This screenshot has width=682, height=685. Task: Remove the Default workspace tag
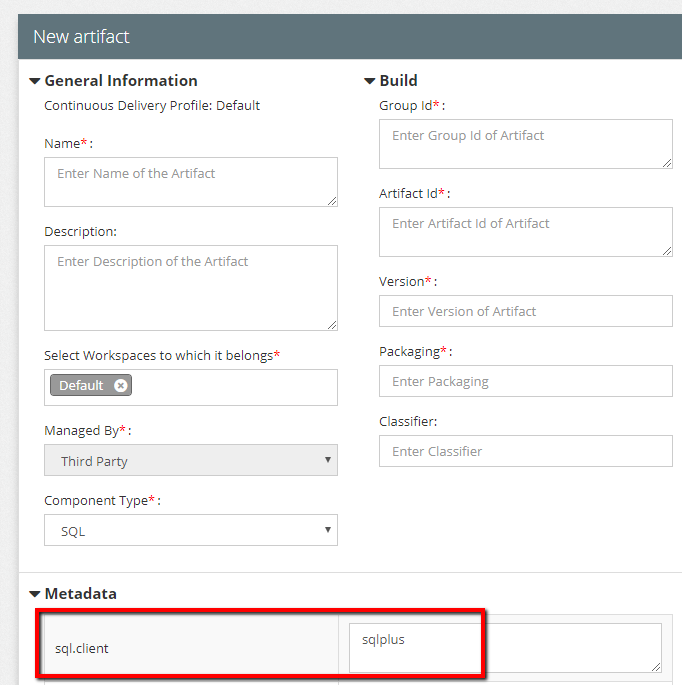coord(120,386)
